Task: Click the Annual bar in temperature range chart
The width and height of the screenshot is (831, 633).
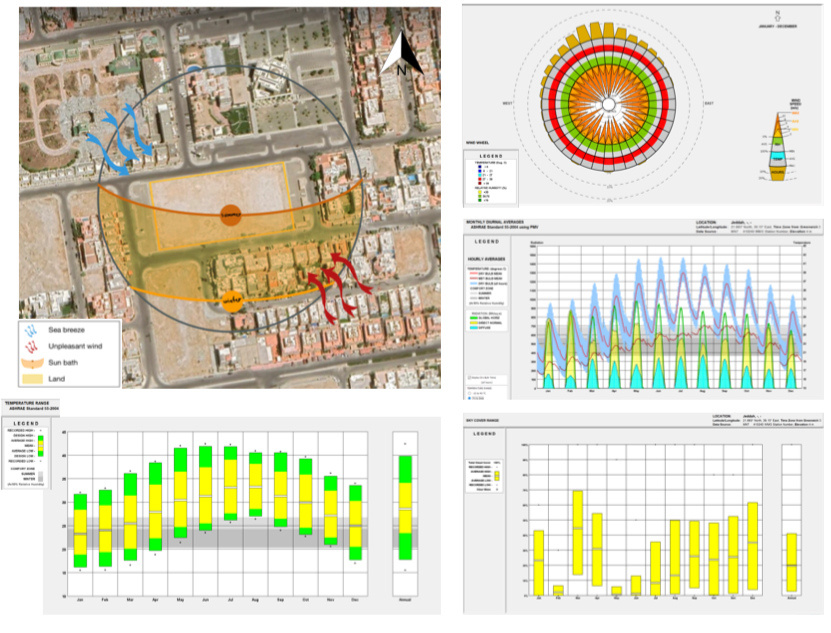Action: (x=405, y=508)
